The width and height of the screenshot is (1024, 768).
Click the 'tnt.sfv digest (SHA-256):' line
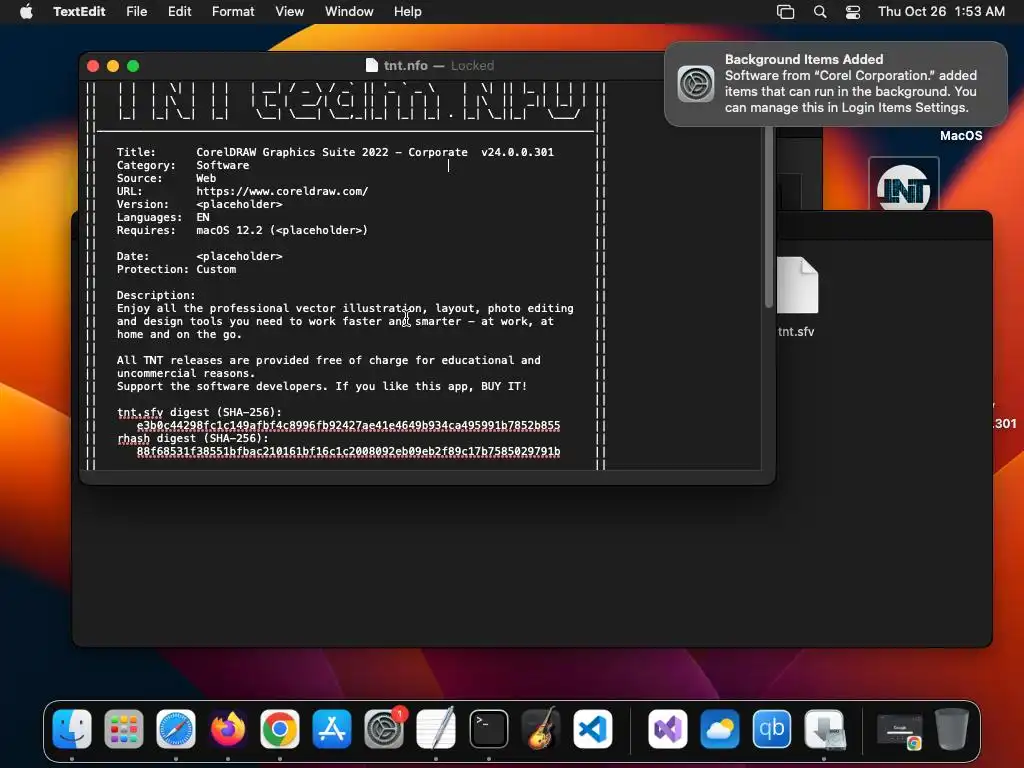(x=199, y=412)
